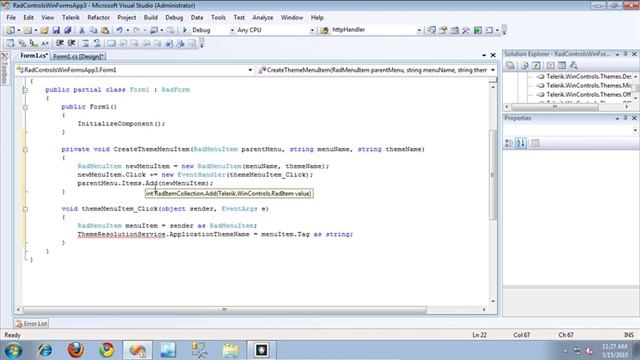The height and width of the screenshot is (360, 640).
Task: Open the Error List tab
Action: coord(31,324)
